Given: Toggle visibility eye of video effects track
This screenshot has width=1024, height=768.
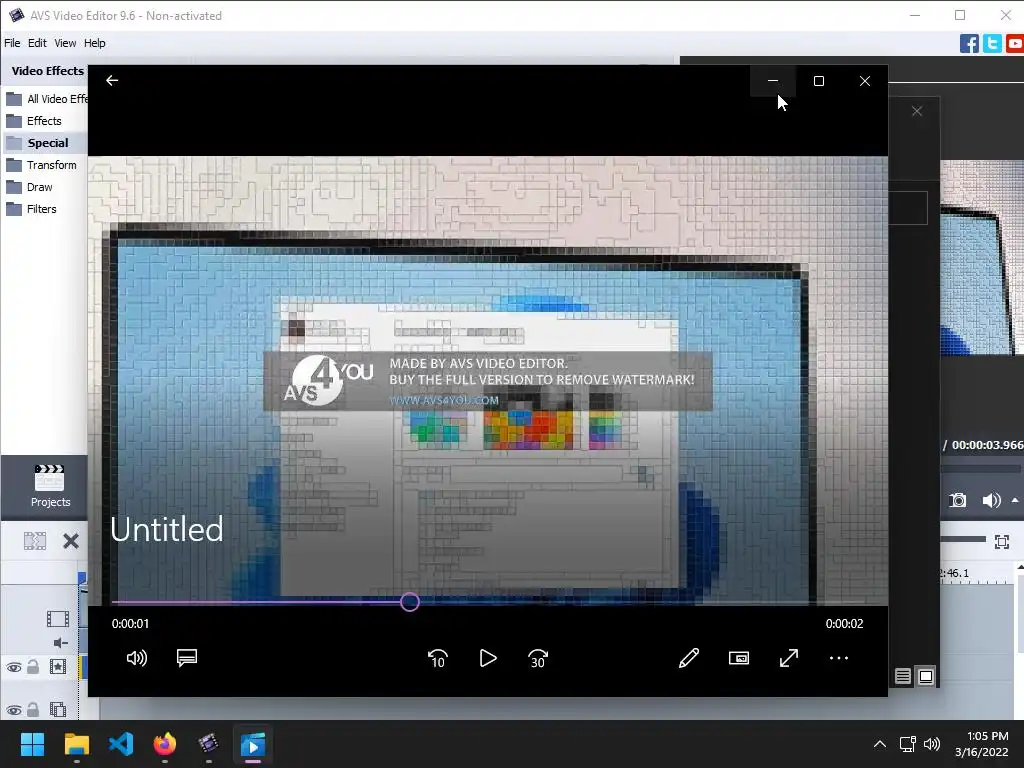Looking at the screenshot, I should [14, 667].
